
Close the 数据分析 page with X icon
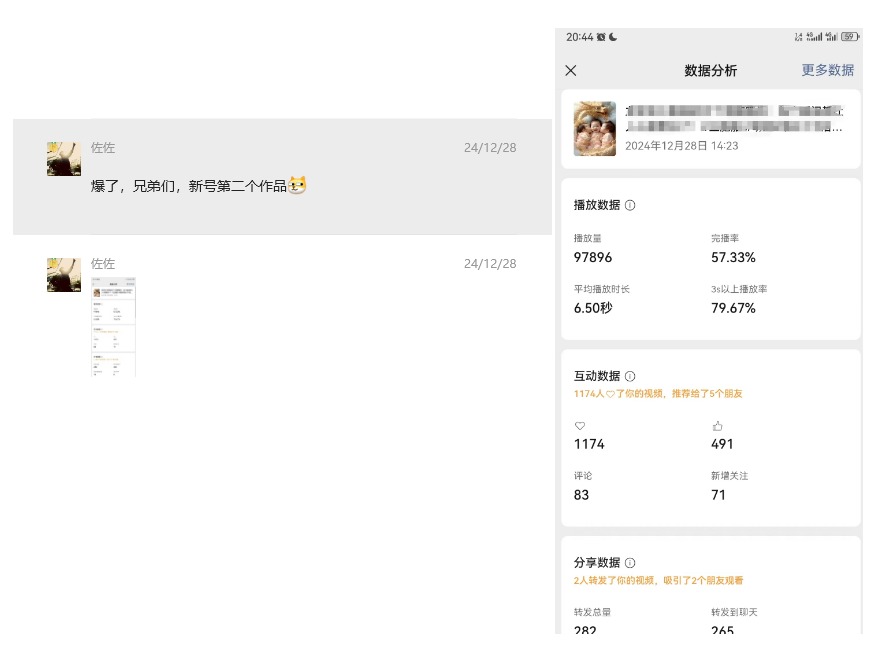[x=571, y=71]
